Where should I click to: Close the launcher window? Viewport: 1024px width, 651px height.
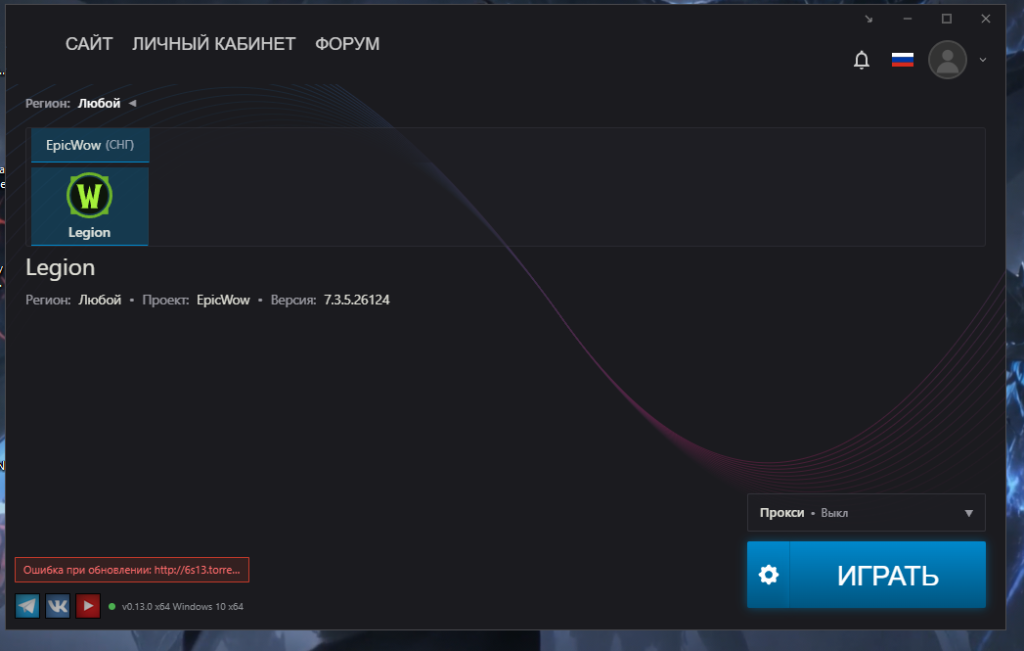(x=985, y=19)
